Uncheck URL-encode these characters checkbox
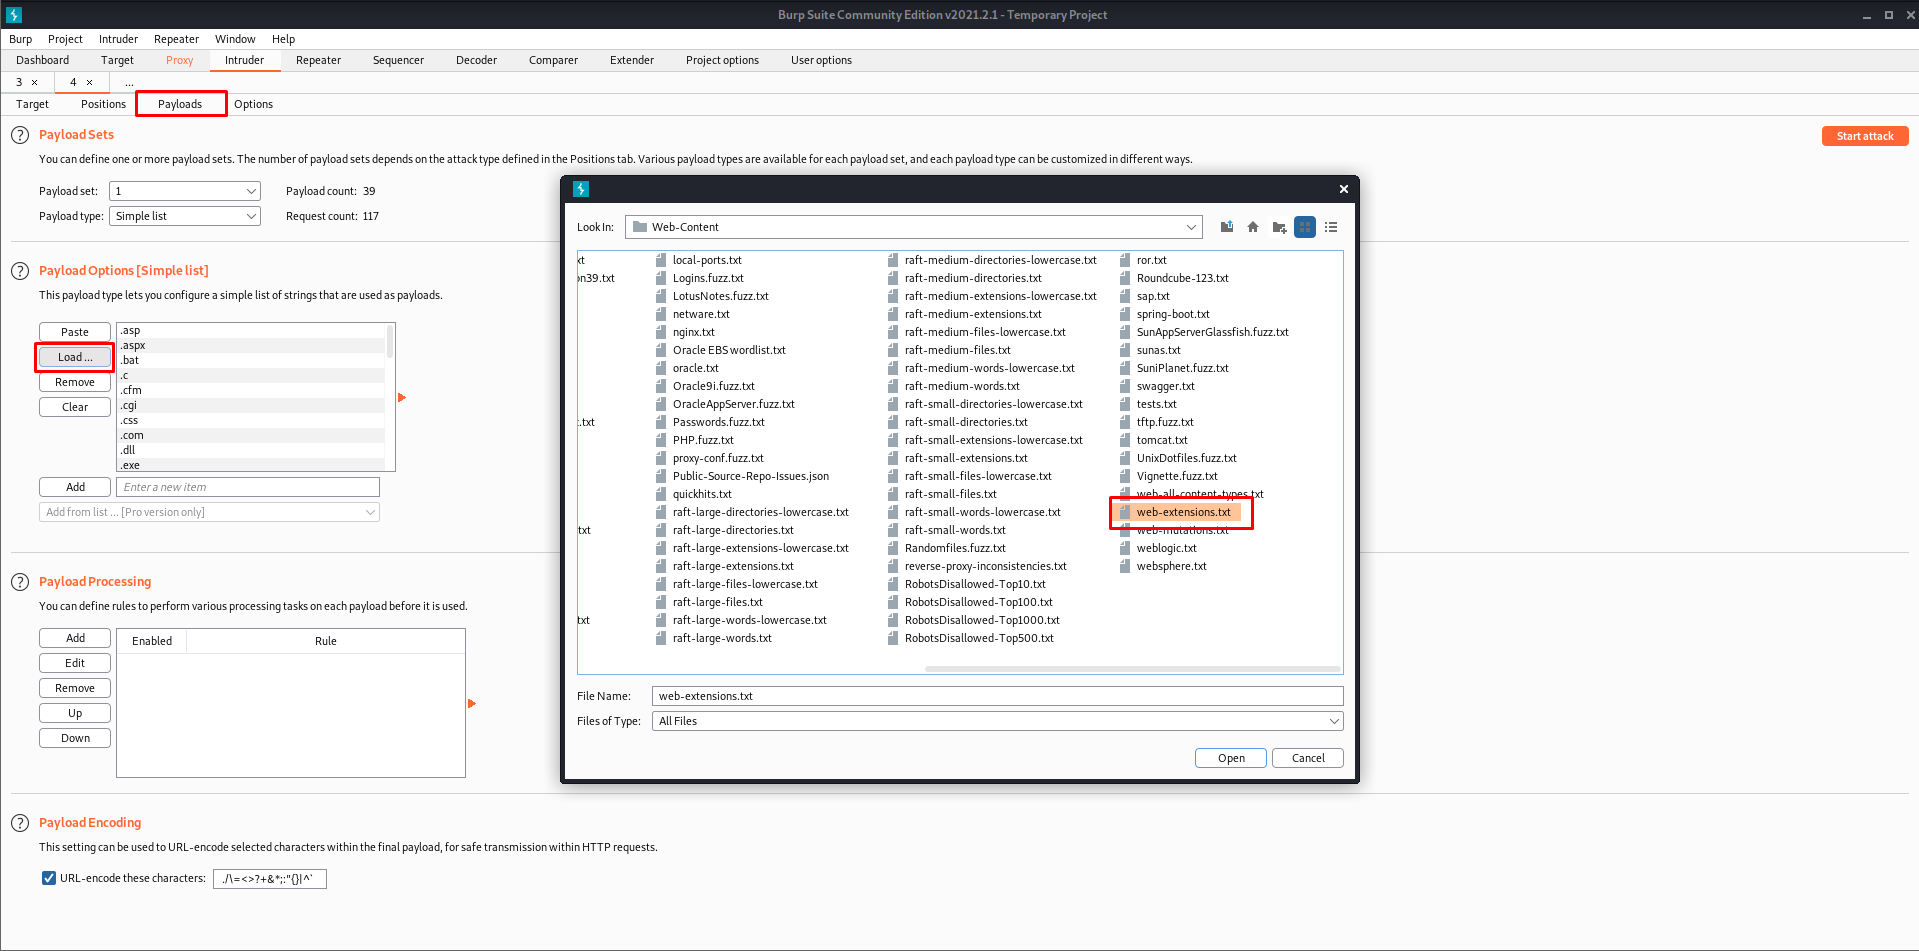The width and height of the screenshot is (1919, 951). tap(49, 878)
